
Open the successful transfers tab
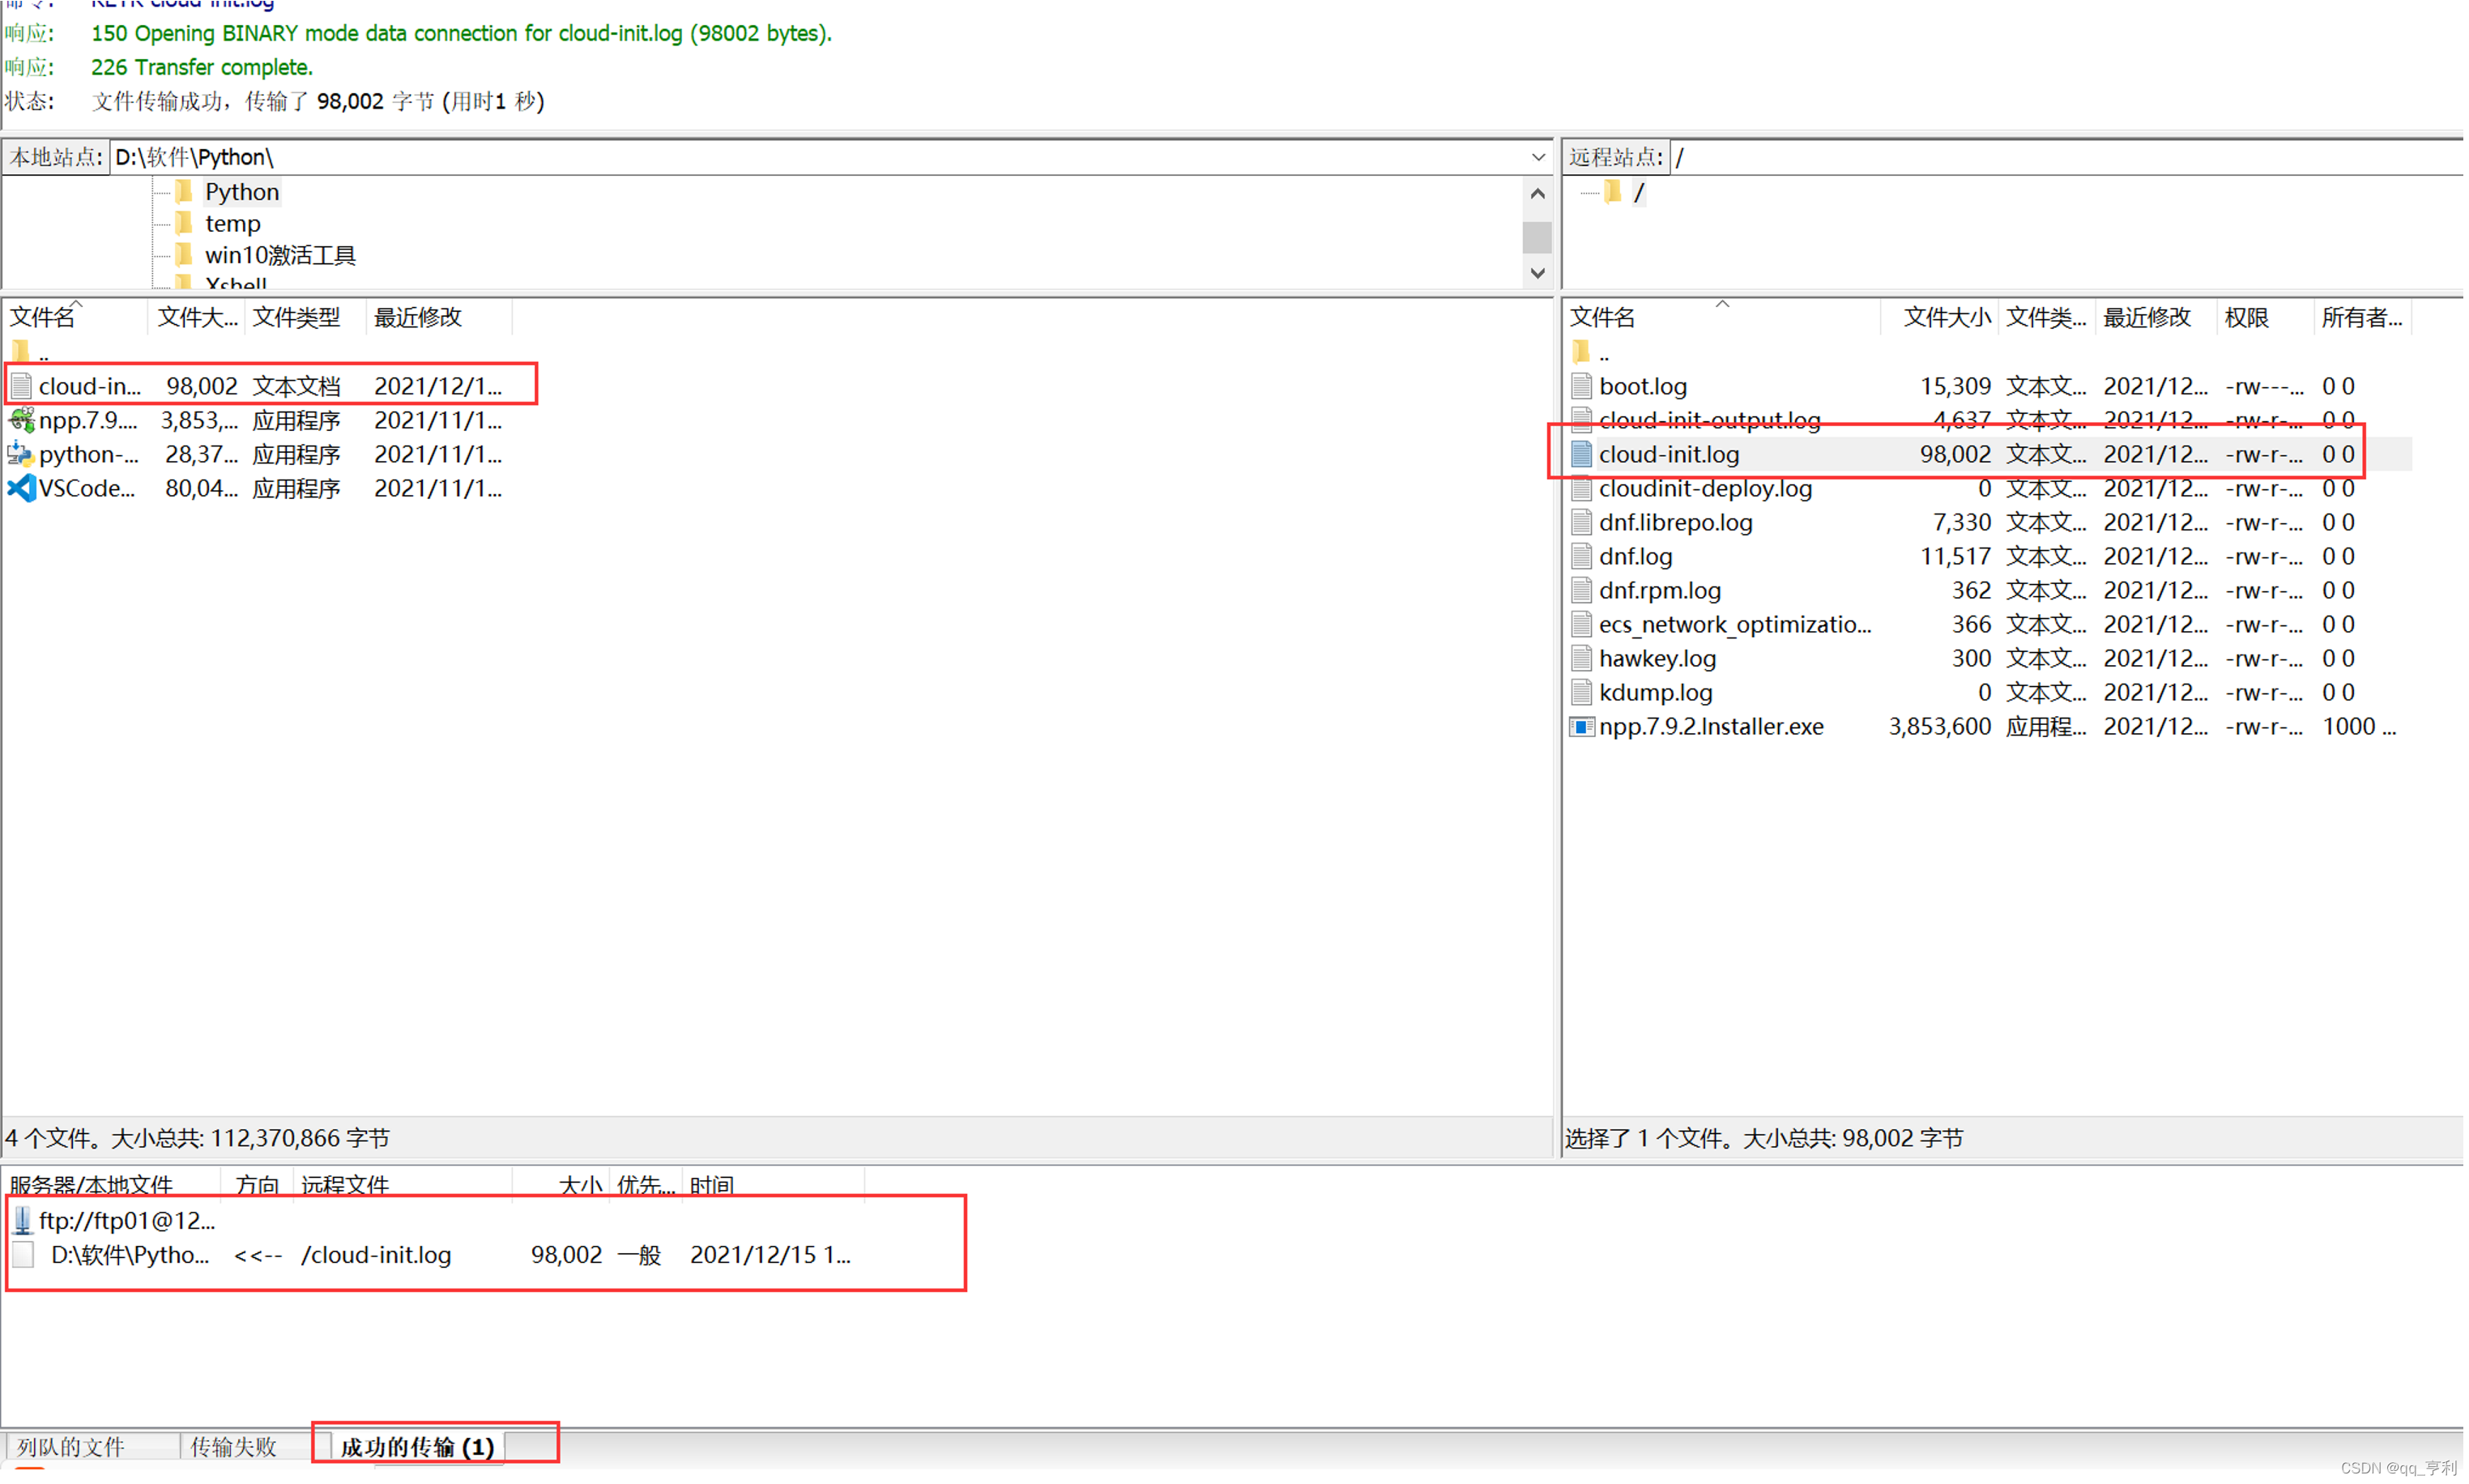[417, 1446]
